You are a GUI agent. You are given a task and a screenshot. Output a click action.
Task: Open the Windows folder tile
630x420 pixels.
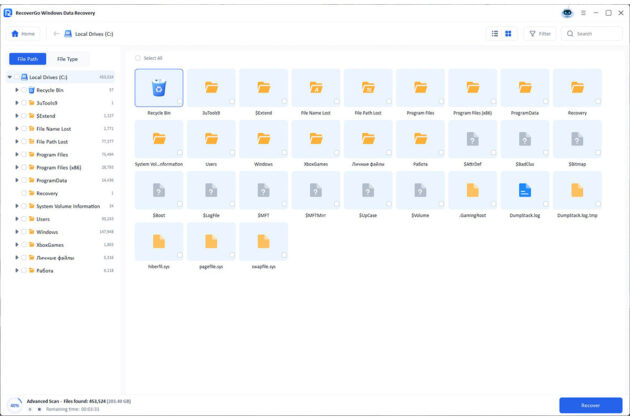264,139
